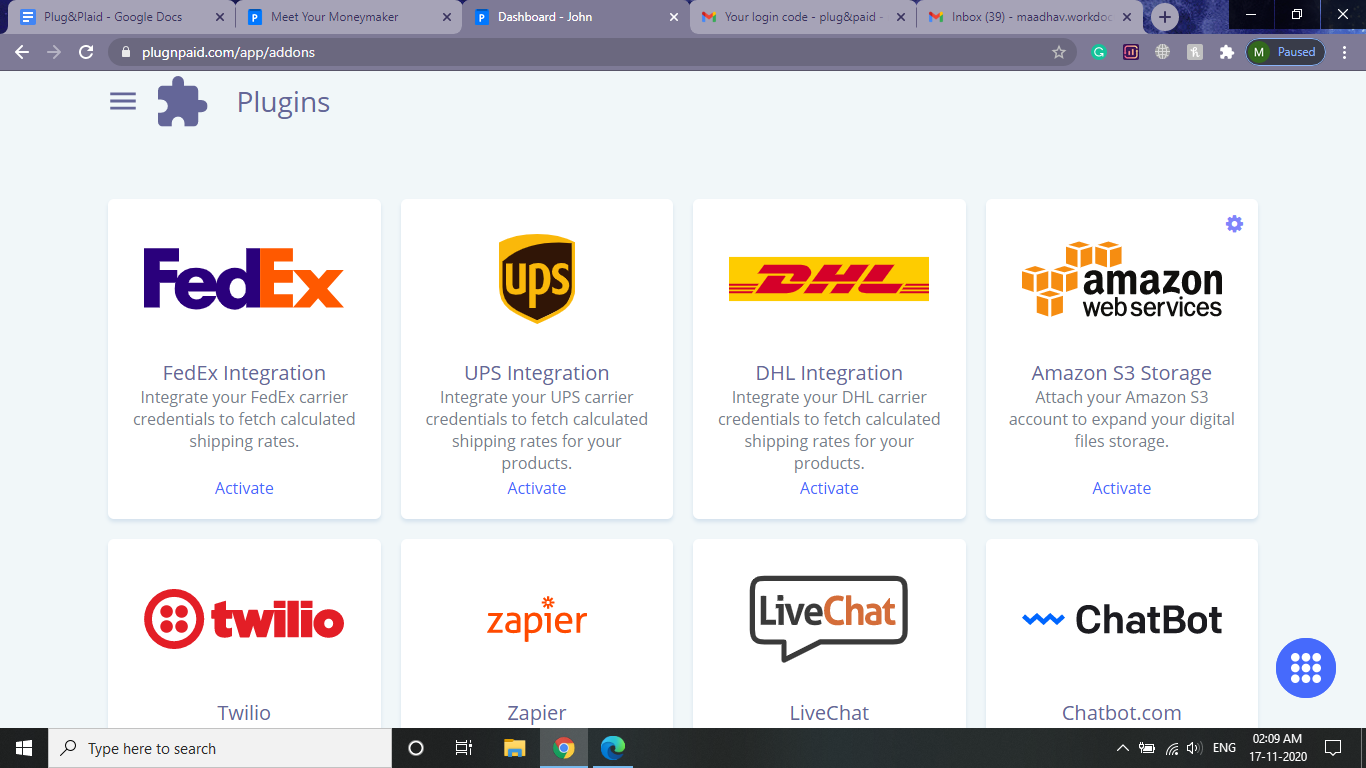Reload the current page
1366x768 pixels.
click(x=86, y=52)
